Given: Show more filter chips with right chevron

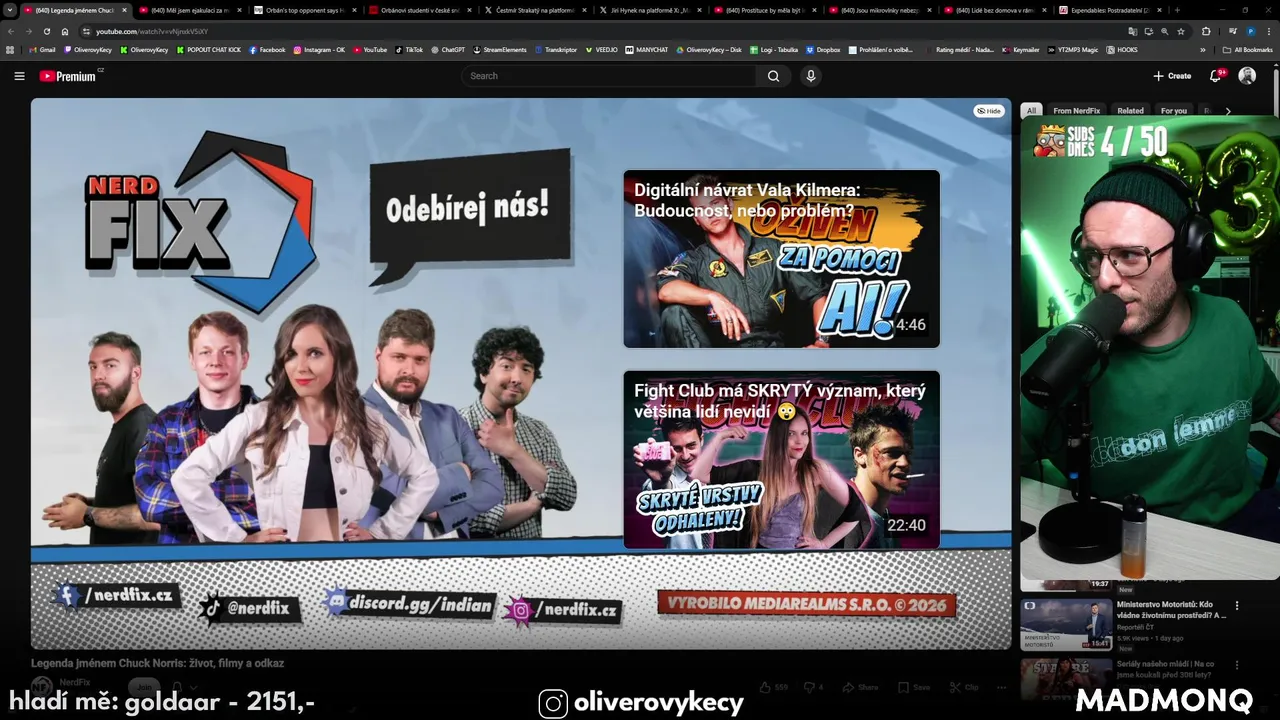Looking at the screenshot, I should click(x=1228, y=111).
